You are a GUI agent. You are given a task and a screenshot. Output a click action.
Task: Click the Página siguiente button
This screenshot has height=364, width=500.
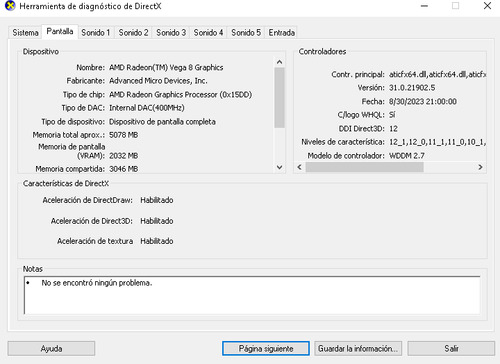pyautogui.click(x=266, y=349)
